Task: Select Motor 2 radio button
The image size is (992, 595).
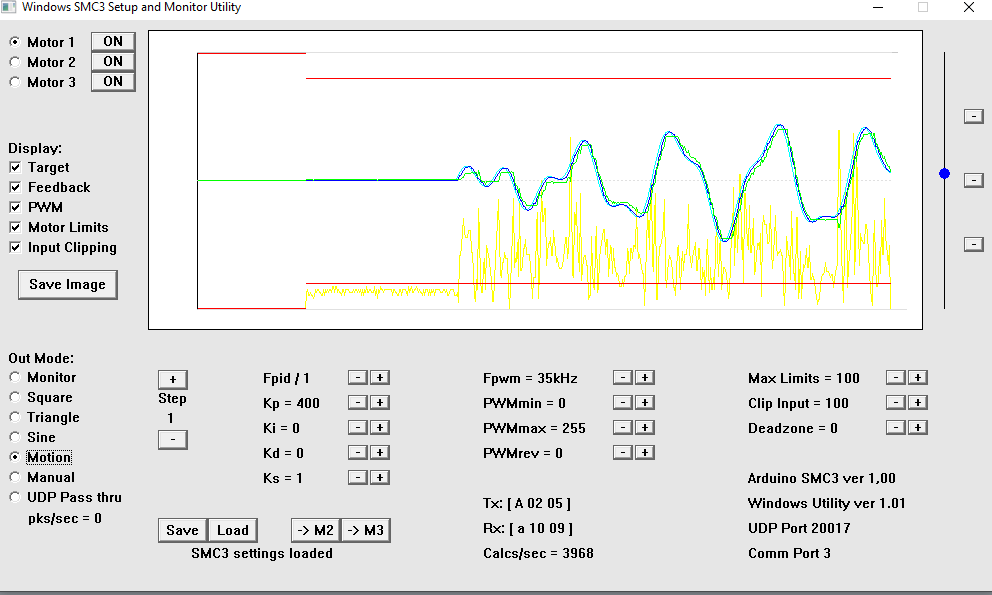Action: [15, 62]
